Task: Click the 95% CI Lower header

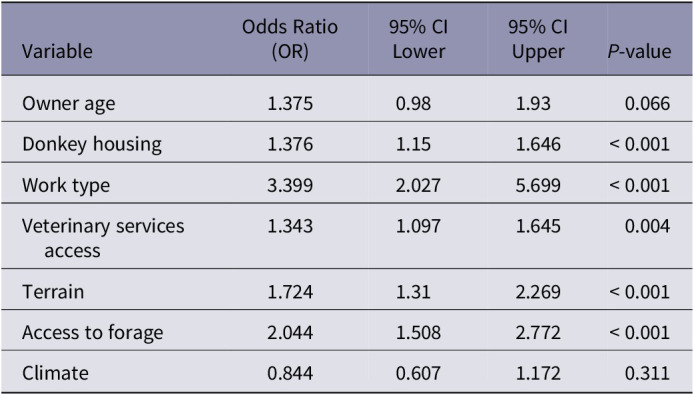Action: click(x=418, y=39)
